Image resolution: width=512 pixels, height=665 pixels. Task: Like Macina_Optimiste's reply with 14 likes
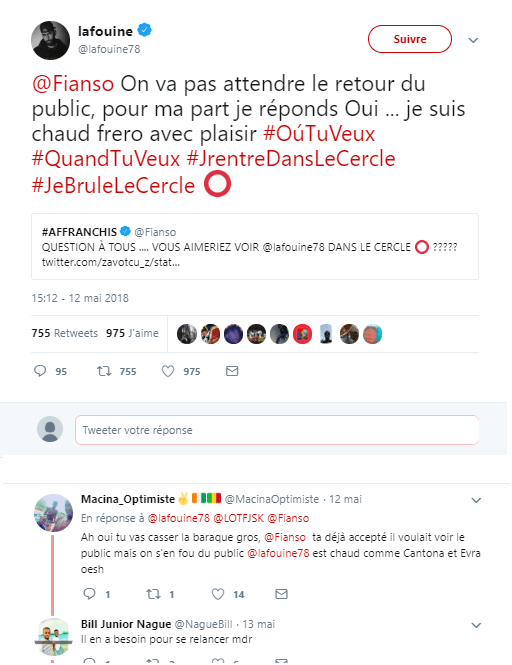tap(218, 594)
